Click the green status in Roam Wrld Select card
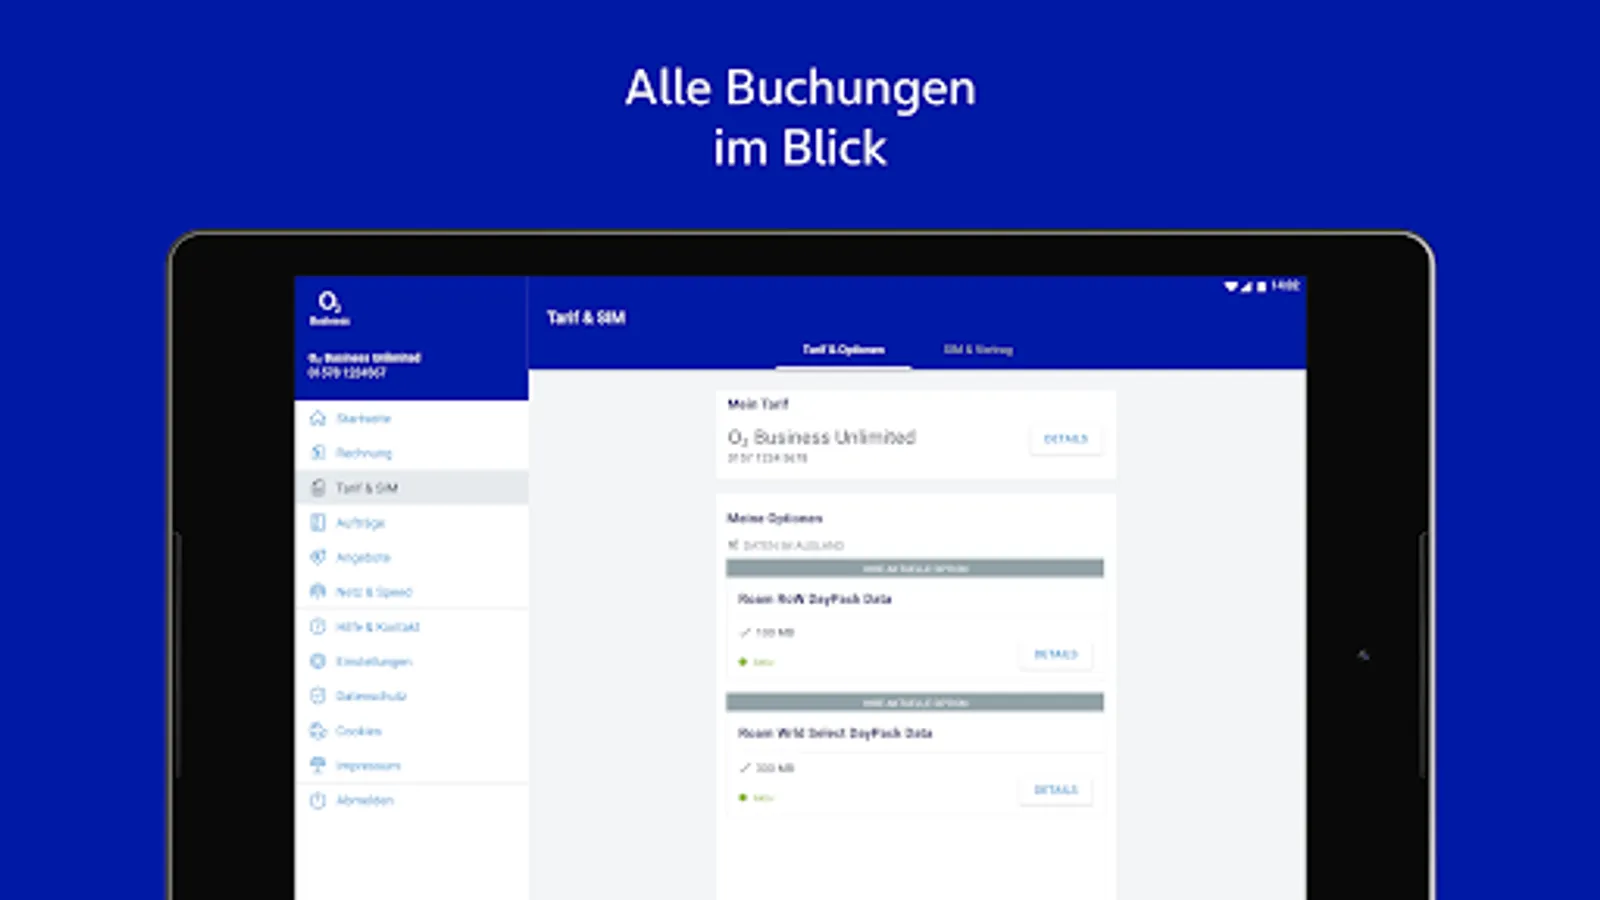The image size is (1600, 900). 757,798
